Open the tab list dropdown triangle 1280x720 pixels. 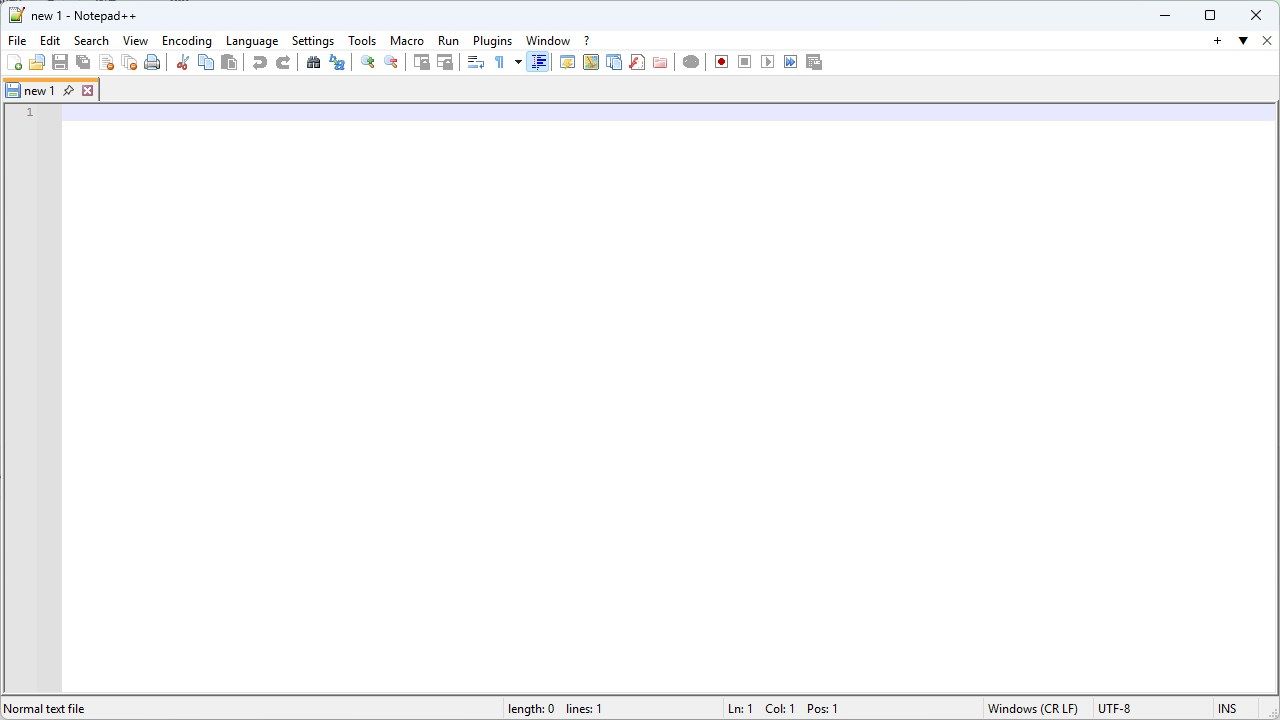pos(1243,41)
